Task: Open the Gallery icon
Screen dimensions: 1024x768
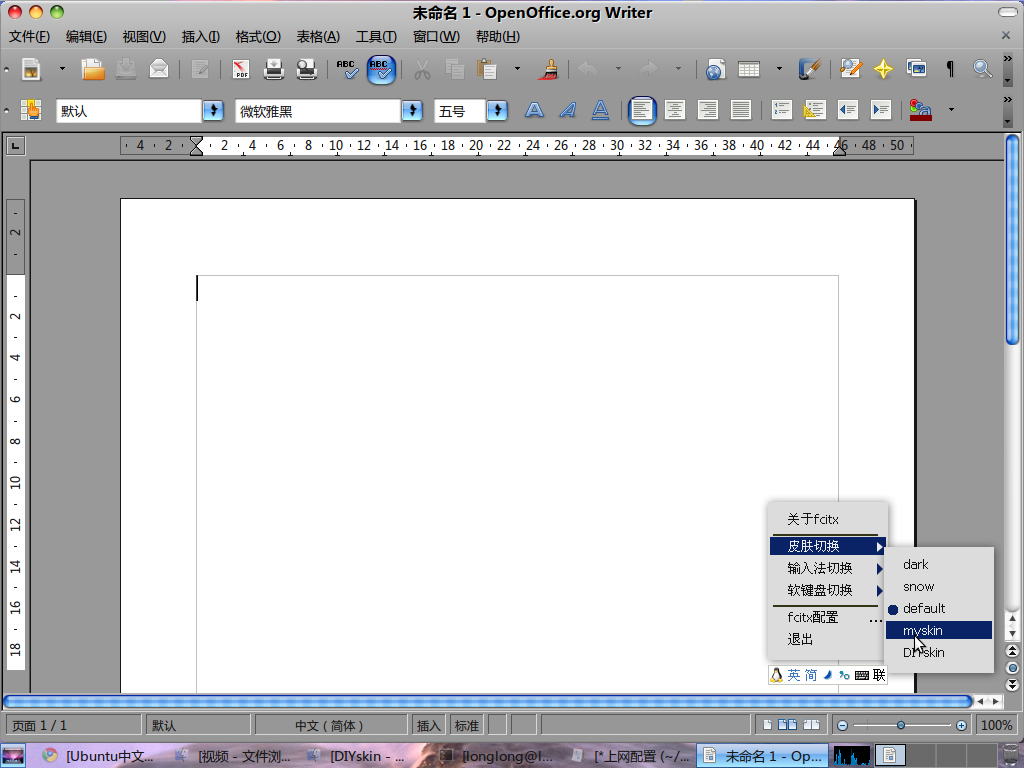Action: pos(916,69)
